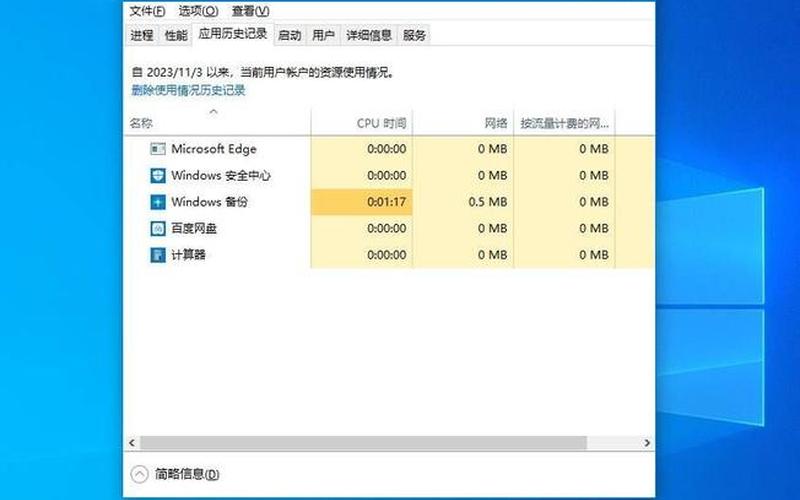Image resolution: width=800 pixels, height=500 pixels.
Task: Select the Windows 备份 row name
Action: click(209, 202)
